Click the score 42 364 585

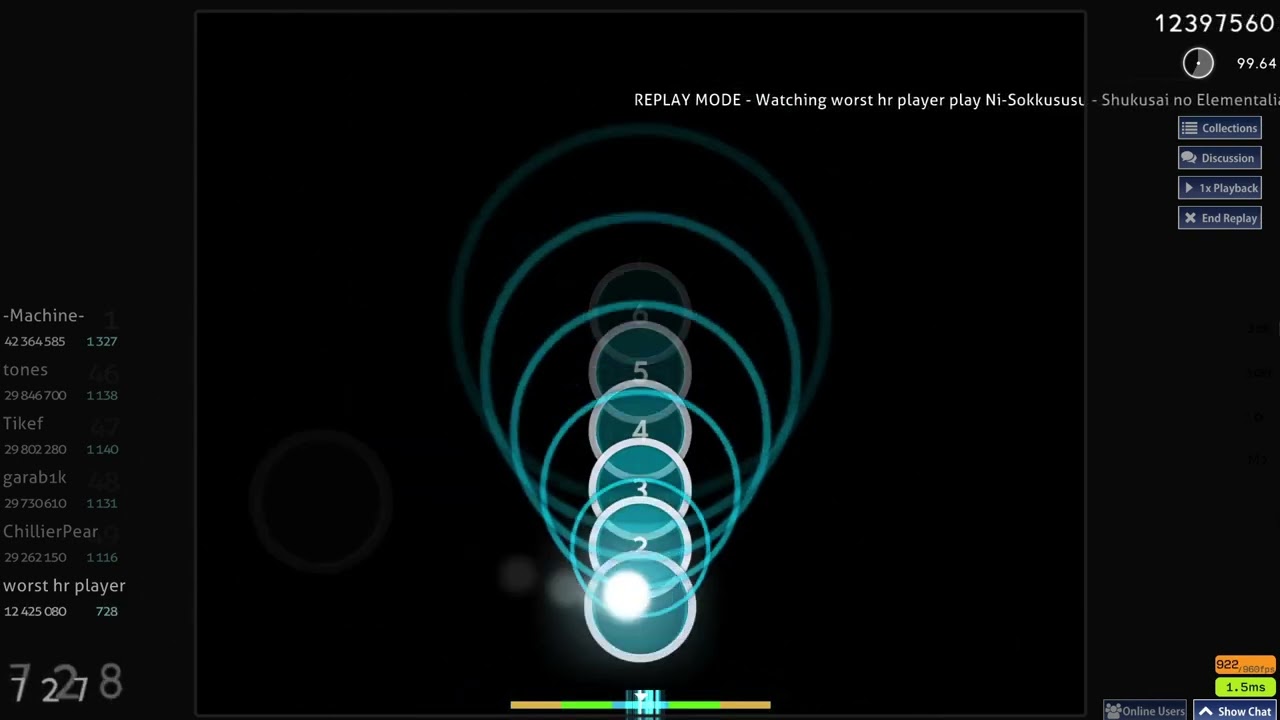click(35, 342)
